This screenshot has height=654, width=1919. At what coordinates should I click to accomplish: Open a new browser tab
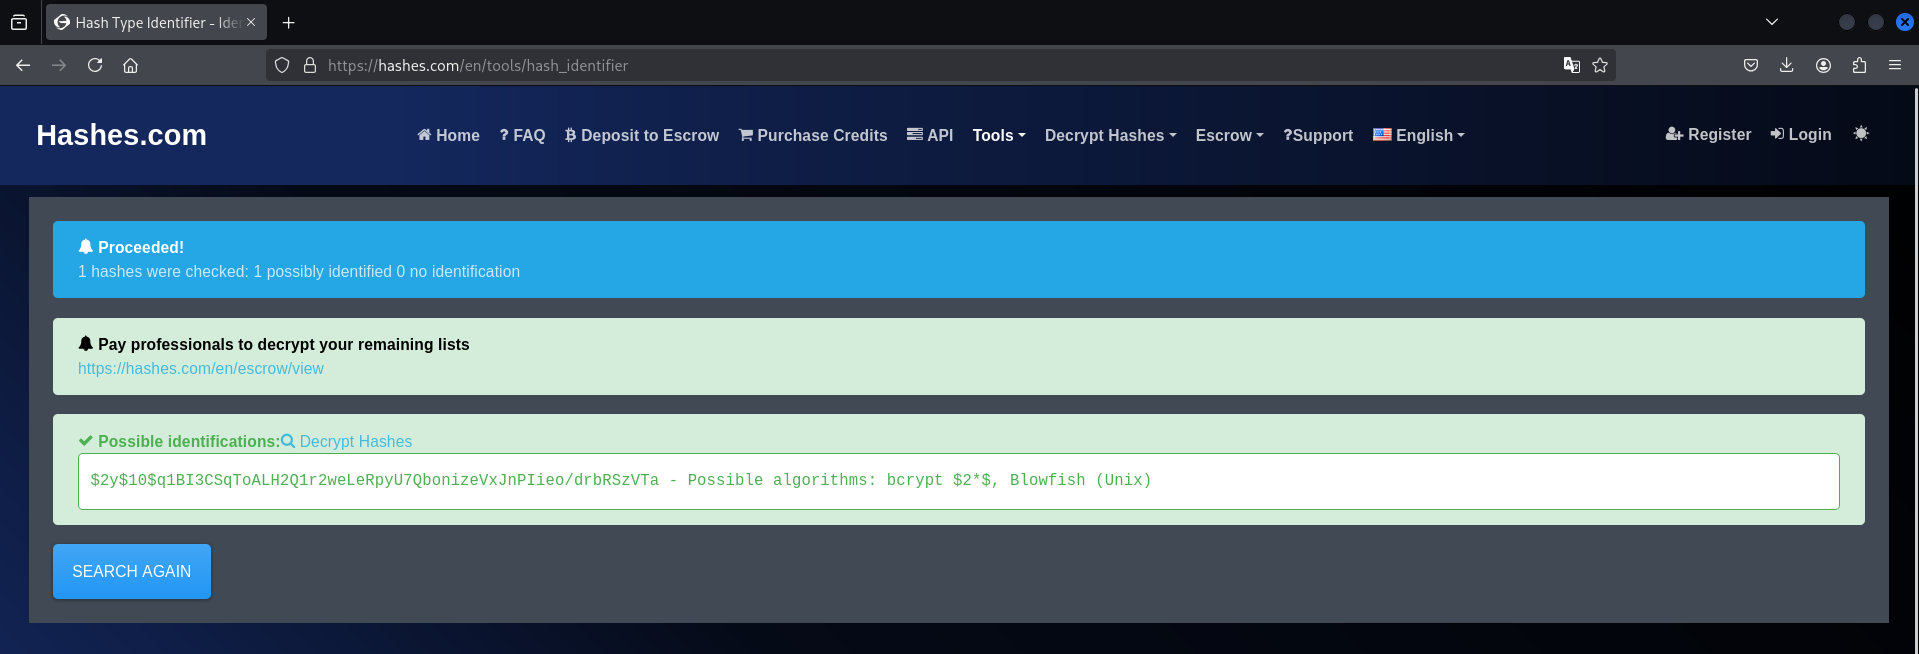(x=288, y=22)
